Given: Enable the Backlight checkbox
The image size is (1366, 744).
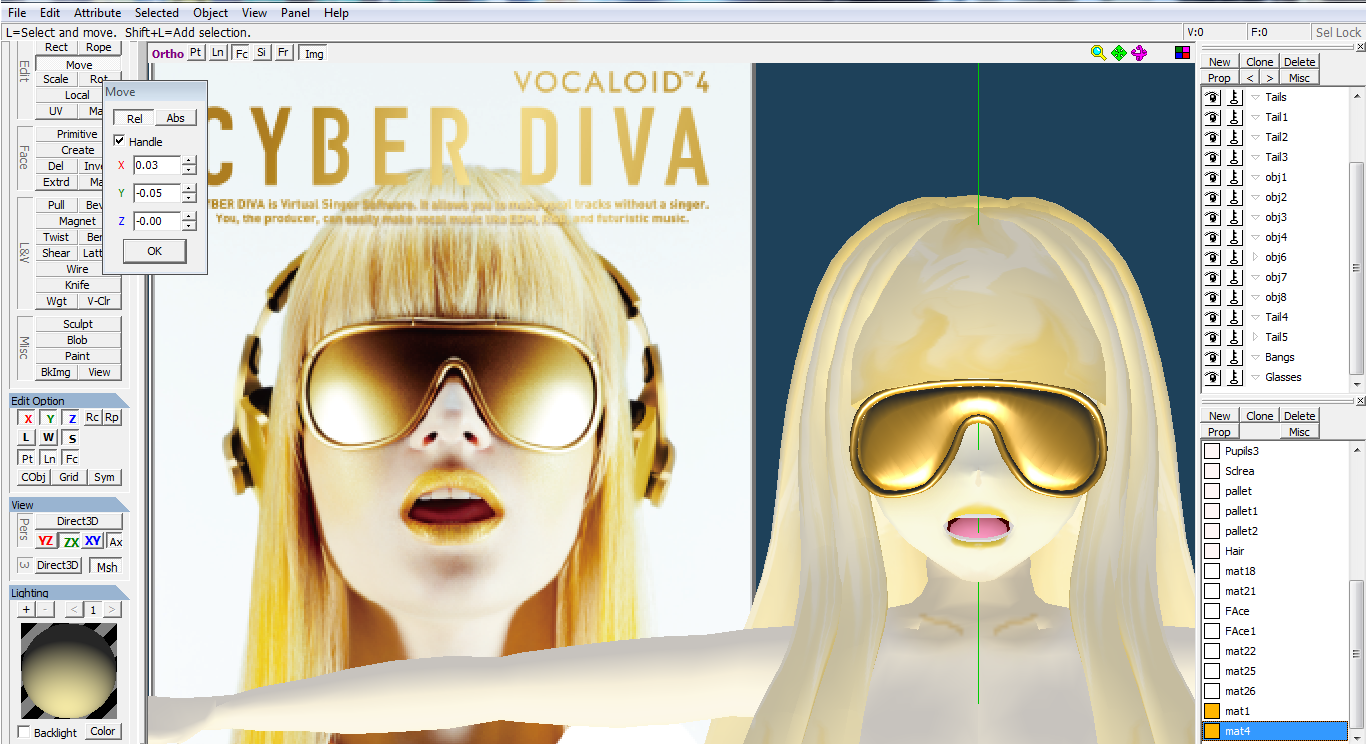Looking at the screenshot, I should tap(24, 732).
